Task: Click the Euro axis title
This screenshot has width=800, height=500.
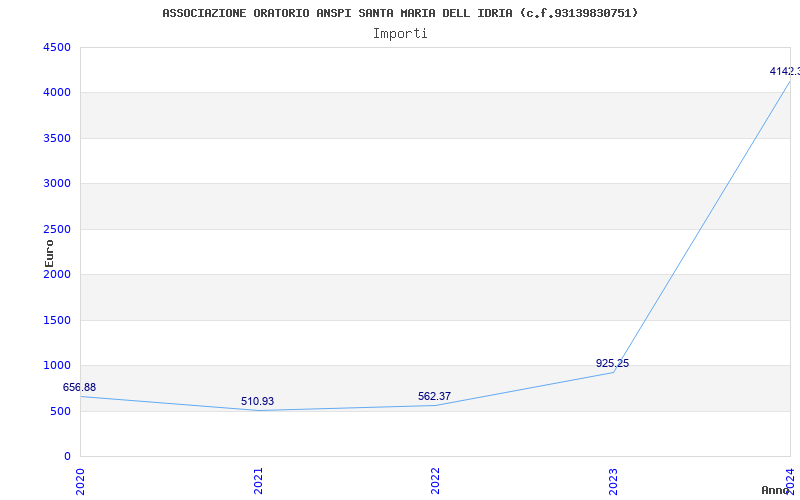Action: 49,253
